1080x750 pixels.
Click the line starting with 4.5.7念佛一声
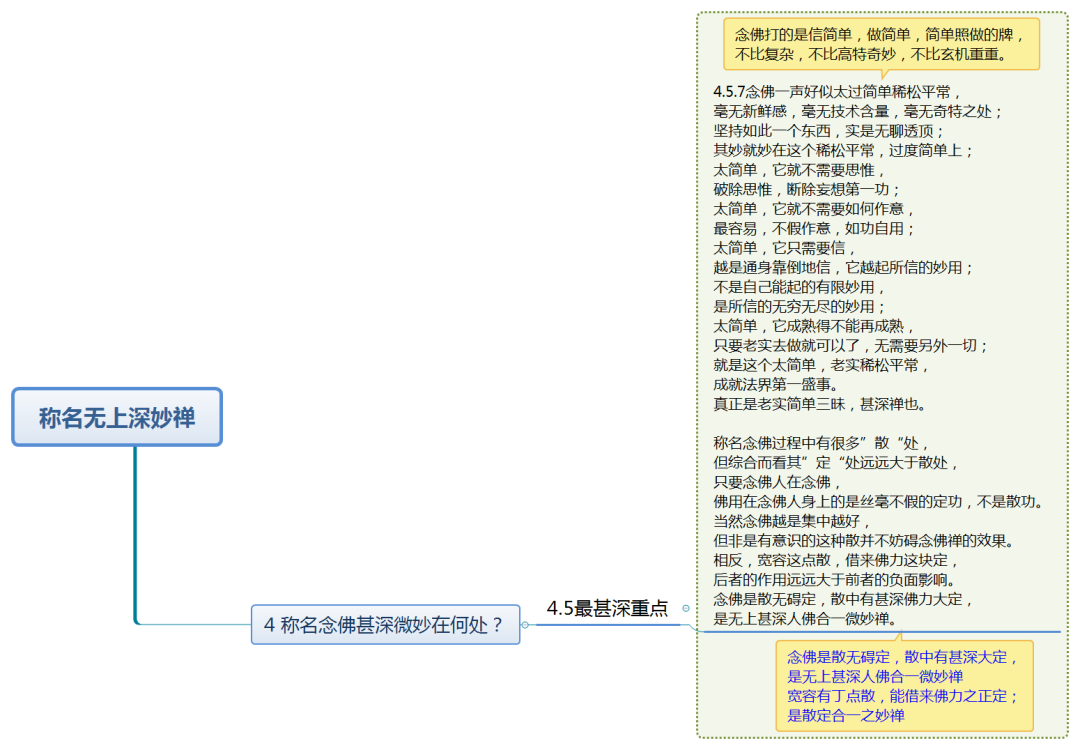(837, 92)
